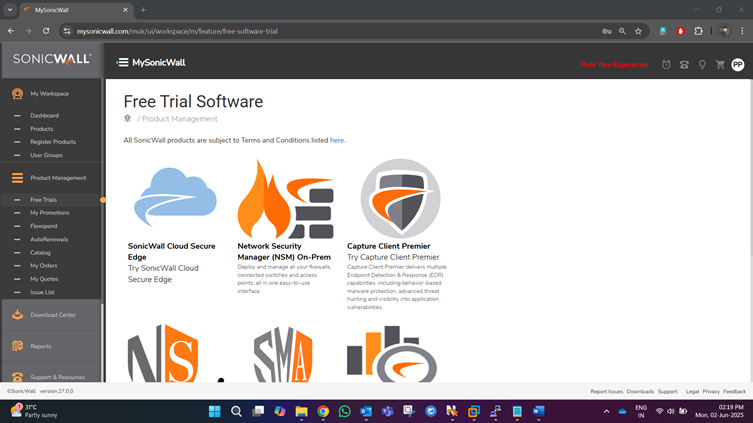753x423 pixels.
Task: Open weather widget showing 31°C
Action: [x=34, y=411]
